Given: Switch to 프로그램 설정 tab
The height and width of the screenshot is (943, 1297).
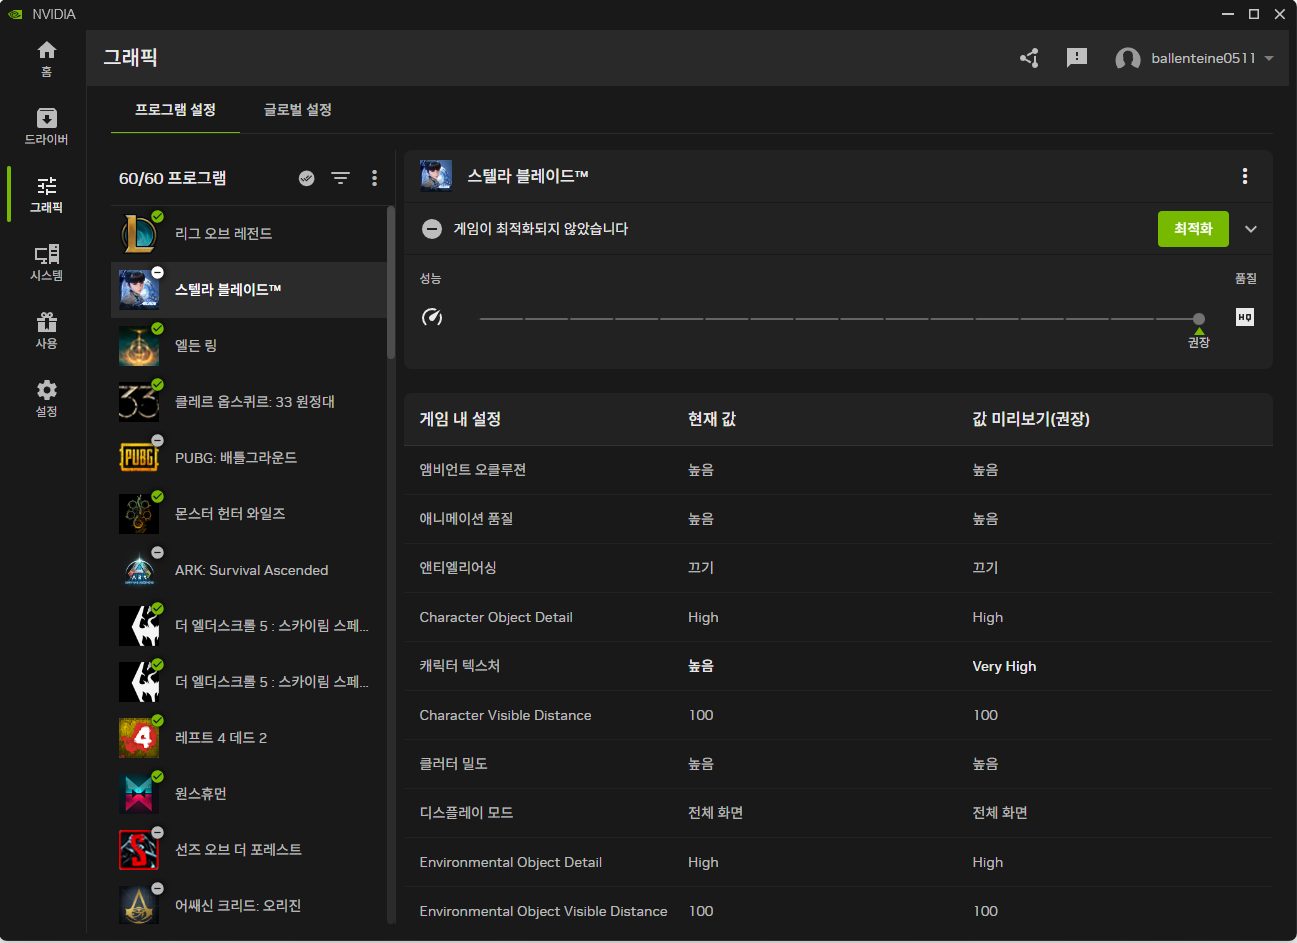Looking at the screenshot, I should tap(175, 110).
